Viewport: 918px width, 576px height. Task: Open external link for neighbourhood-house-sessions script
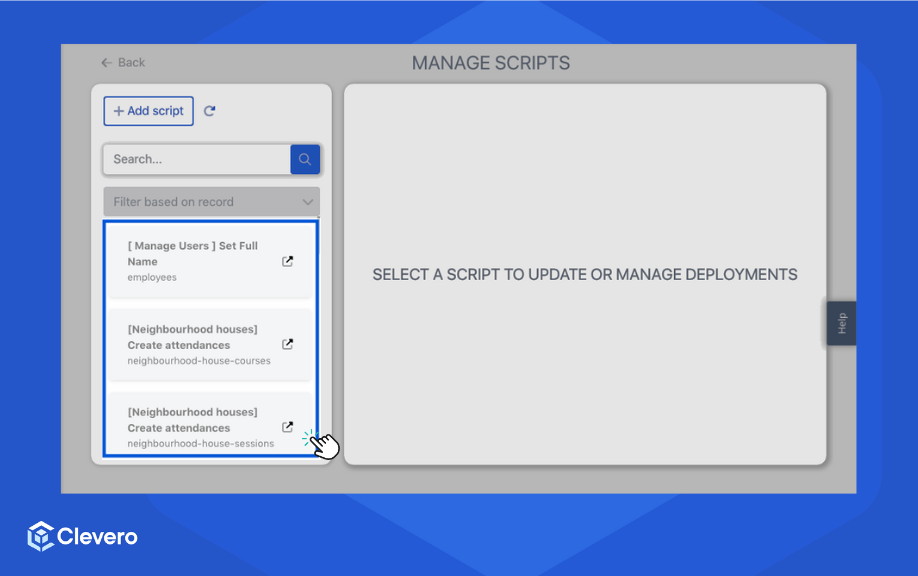pyautogui.click(x=287, y=427)
